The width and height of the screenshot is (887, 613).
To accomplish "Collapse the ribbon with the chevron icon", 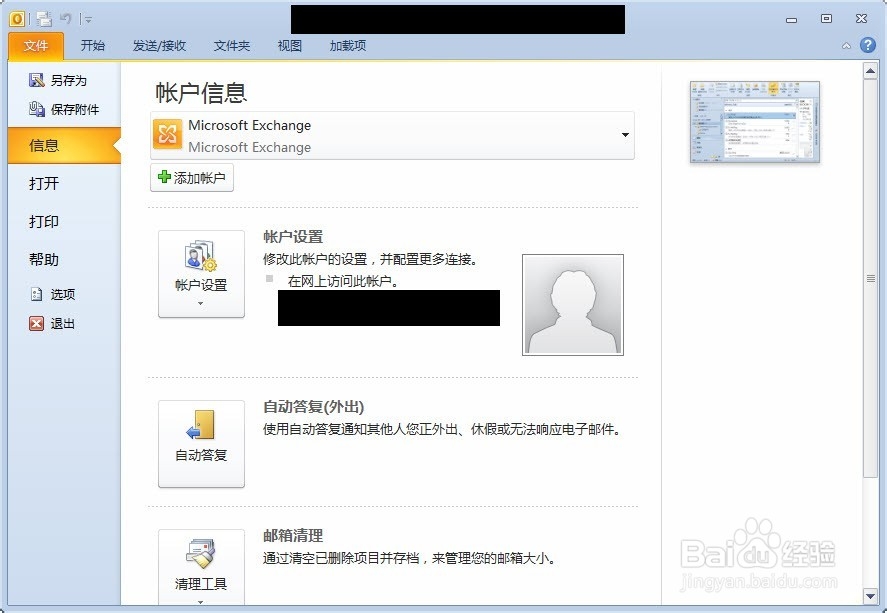I will click(846, 46).
